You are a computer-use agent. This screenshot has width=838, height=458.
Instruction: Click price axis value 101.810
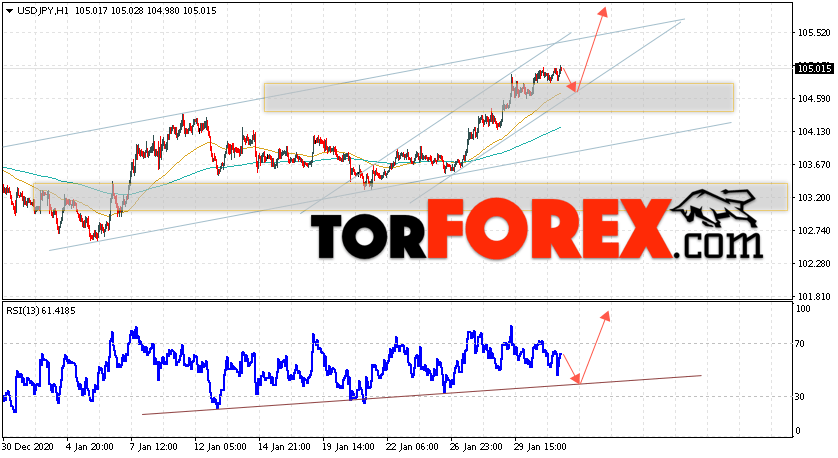pos(813,297)
